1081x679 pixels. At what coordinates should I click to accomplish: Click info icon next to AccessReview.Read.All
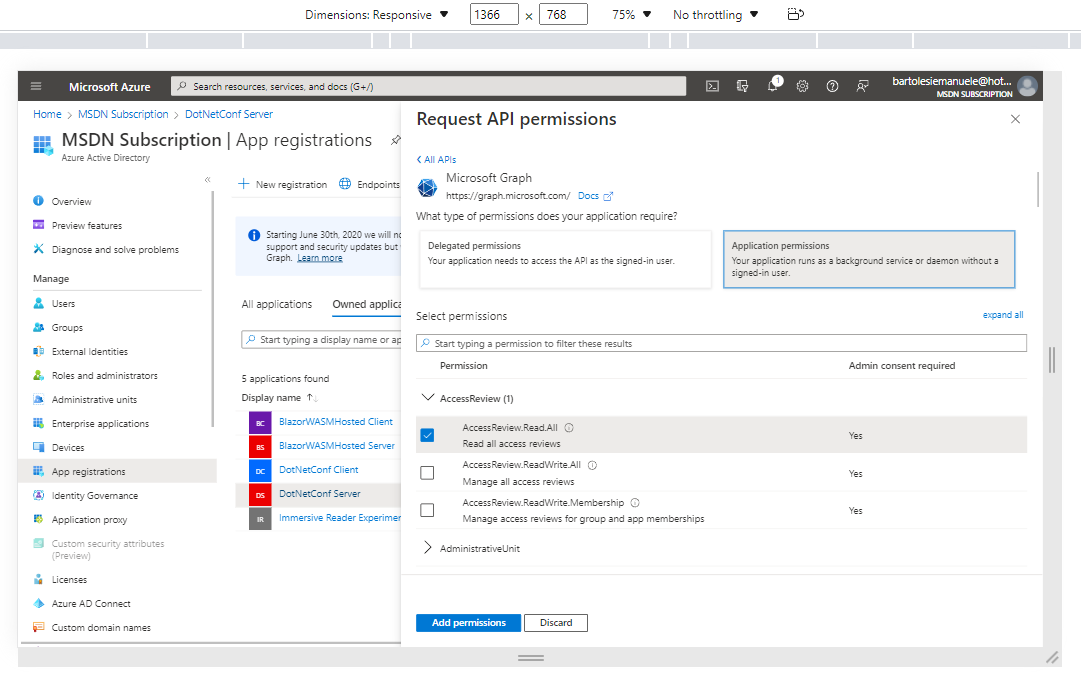569,428
